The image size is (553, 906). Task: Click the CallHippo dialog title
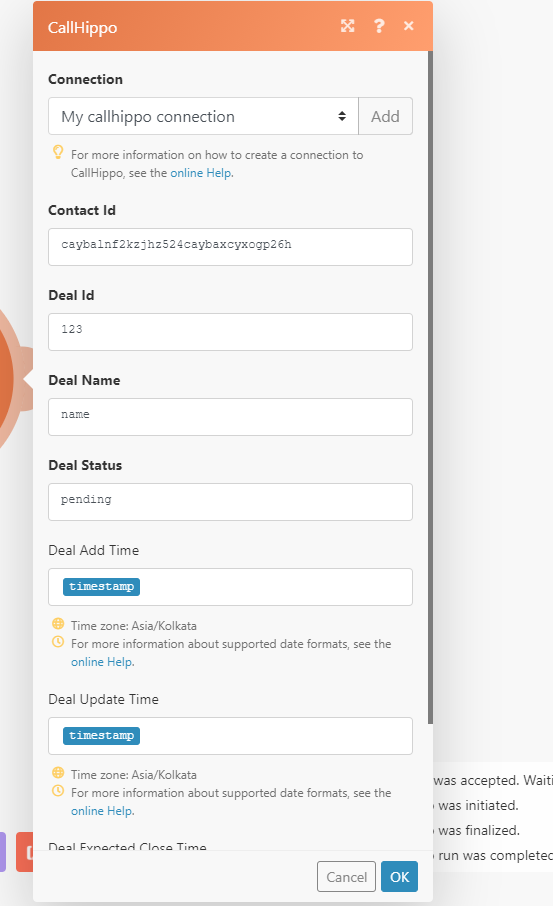coord(82,28)
